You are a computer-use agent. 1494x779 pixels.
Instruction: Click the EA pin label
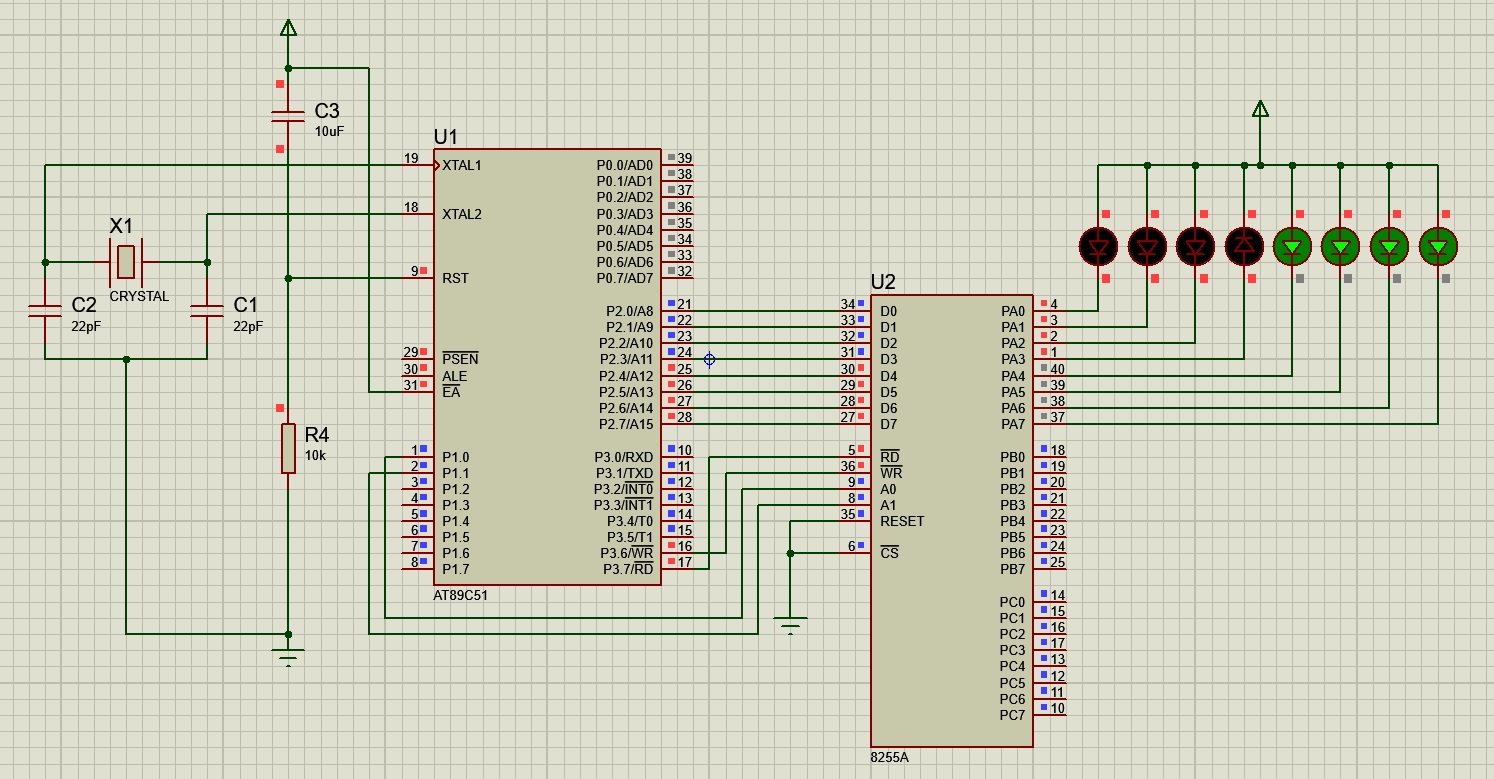coord(451,392)
